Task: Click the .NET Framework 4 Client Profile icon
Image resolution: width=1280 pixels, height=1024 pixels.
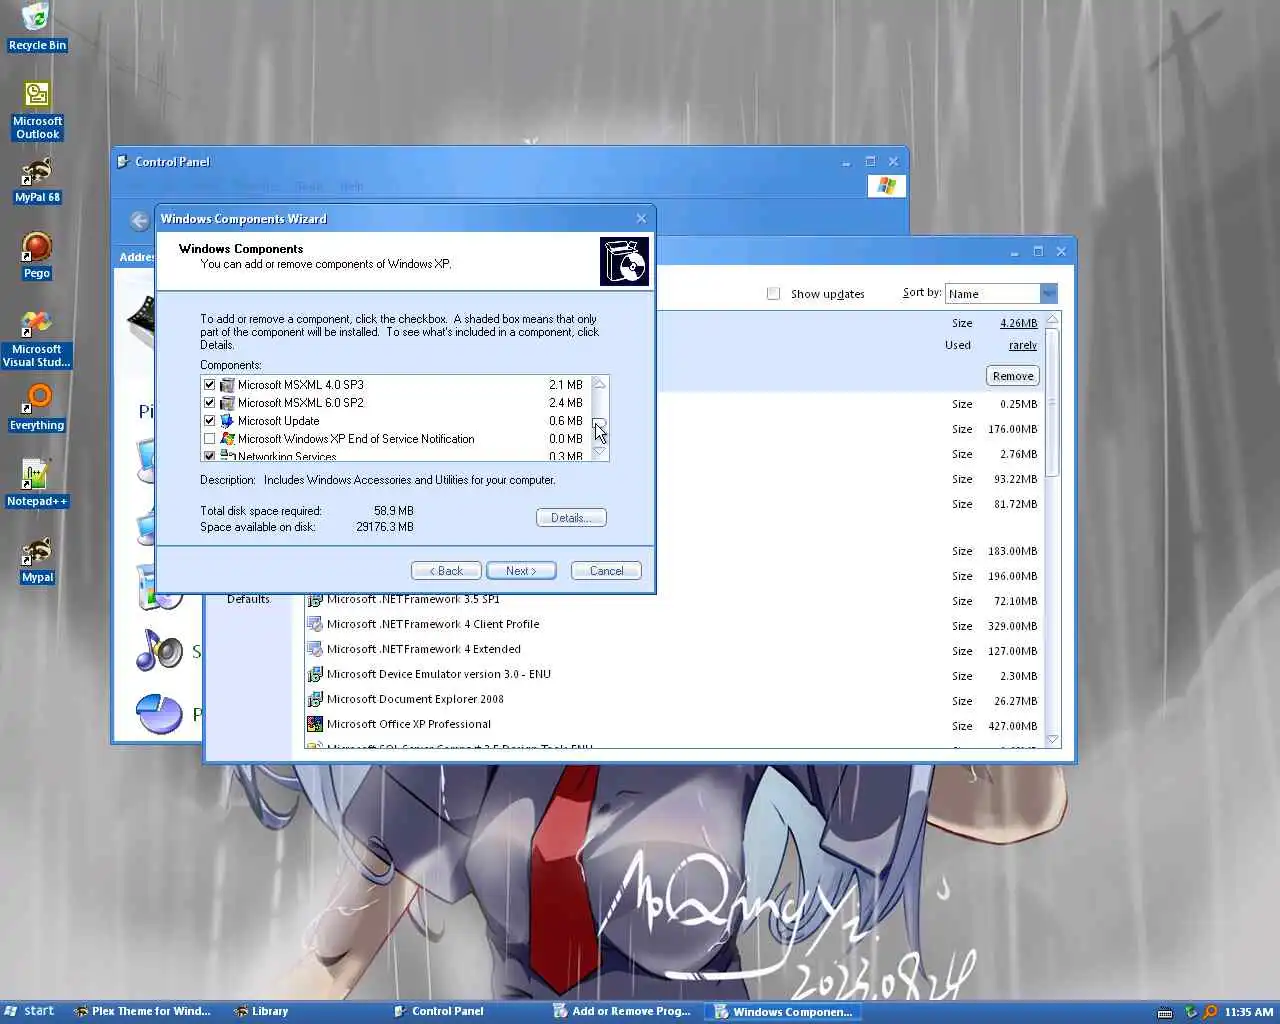Action: click(x=315, y=624)
